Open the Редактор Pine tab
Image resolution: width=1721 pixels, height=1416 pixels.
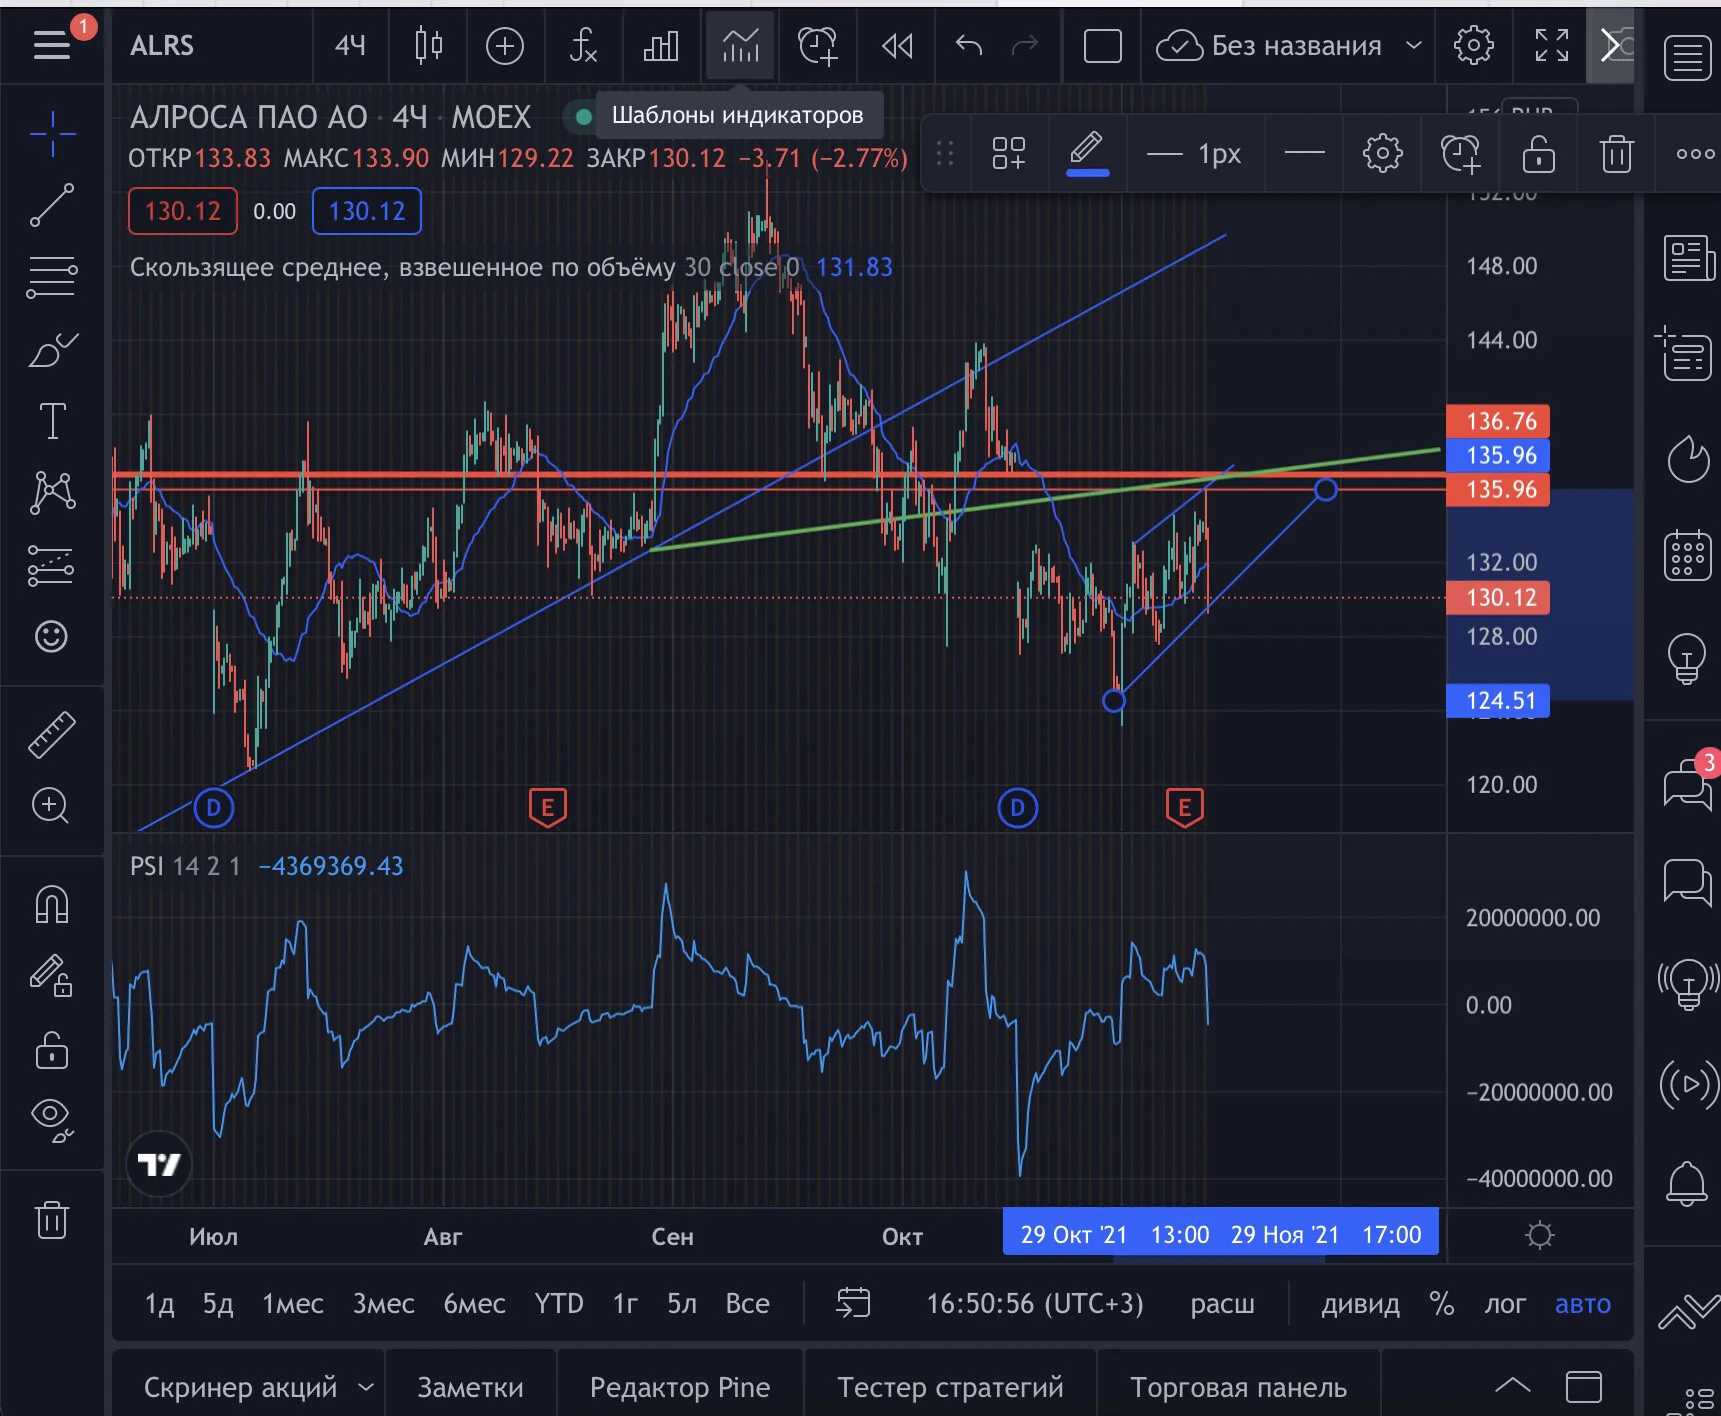coord(680,1387)
